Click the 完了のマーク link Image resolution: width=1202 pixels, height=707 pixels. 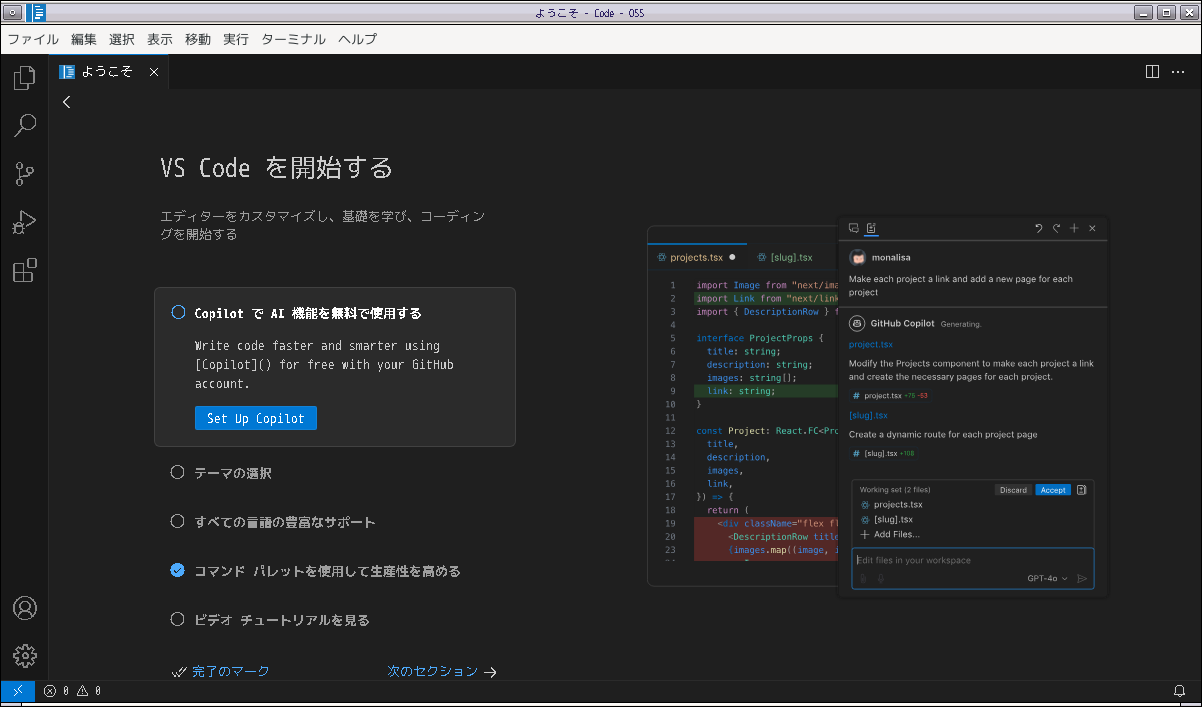[x=221, y=672]
